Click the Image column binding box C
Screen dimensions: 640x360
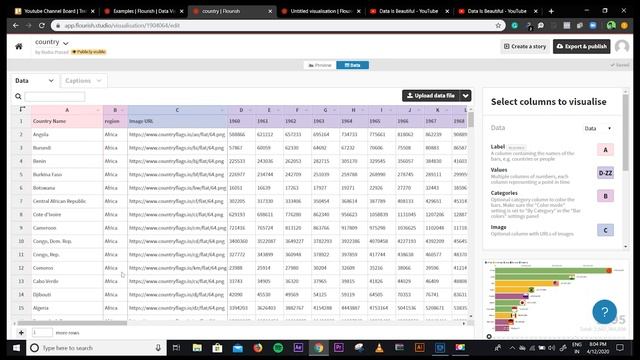(x=605, y=230)
